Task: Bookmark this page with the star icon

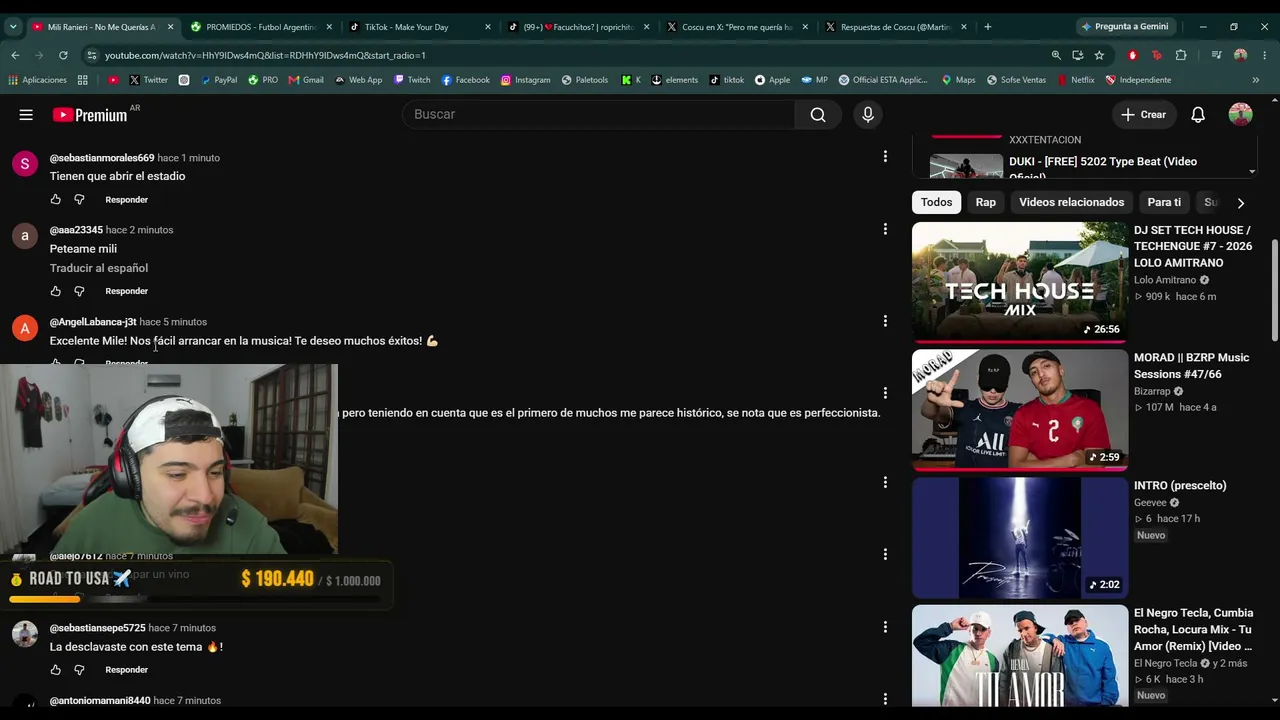Action: click(1099, 55)
